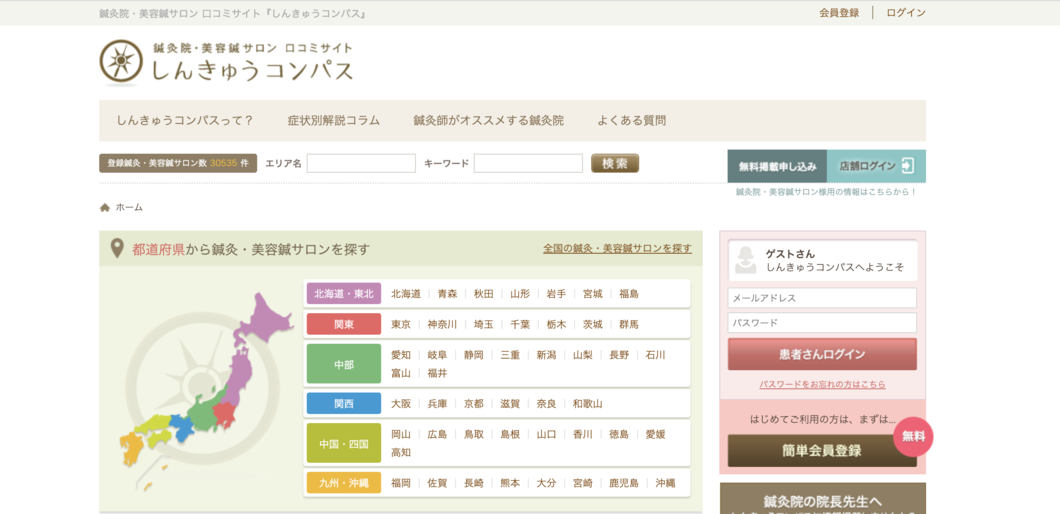
Task: Click 全国の鍼灸・美容鍼サロンを探す link
Action: (x=617, y=249)
